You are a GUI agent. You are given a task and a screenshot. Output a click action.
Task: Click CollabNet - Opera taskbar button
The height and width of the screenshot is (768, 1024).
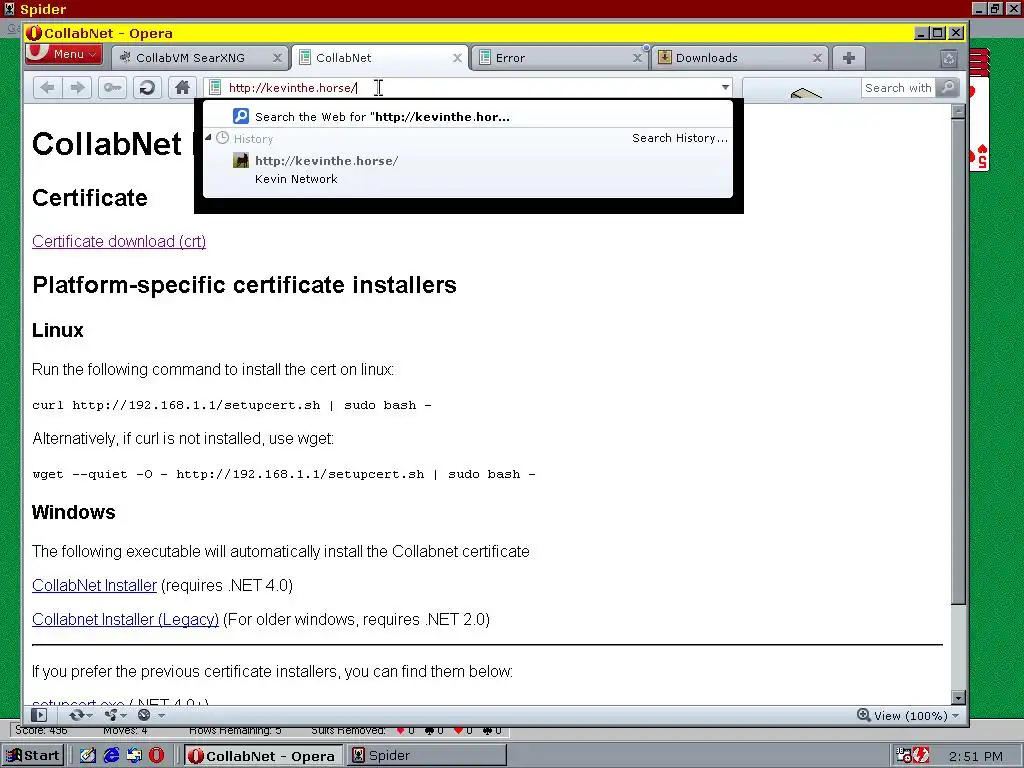263,756
